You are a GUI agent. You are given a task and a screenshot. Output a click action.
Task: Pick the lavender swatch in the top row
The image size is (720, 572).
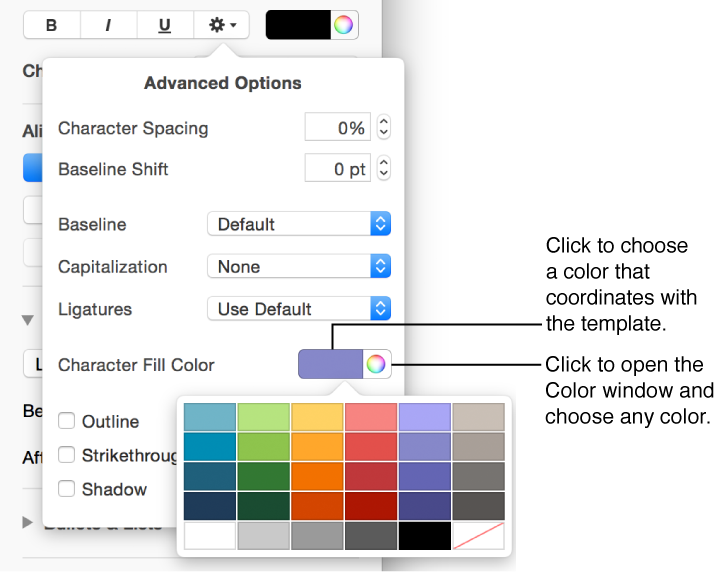pos(425,417)
